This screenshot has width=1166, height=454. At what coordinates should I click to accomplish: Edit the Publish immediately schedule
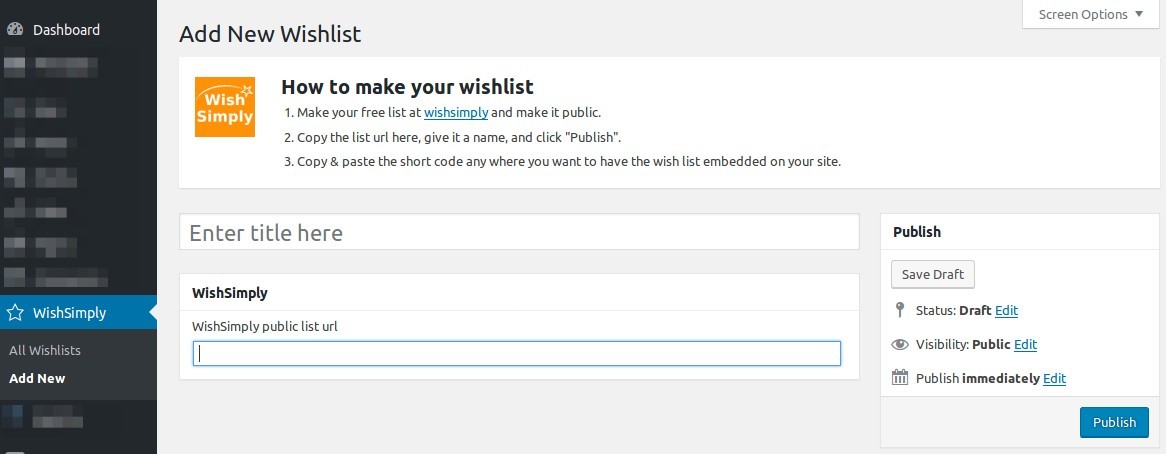(x=1054, y=379)
